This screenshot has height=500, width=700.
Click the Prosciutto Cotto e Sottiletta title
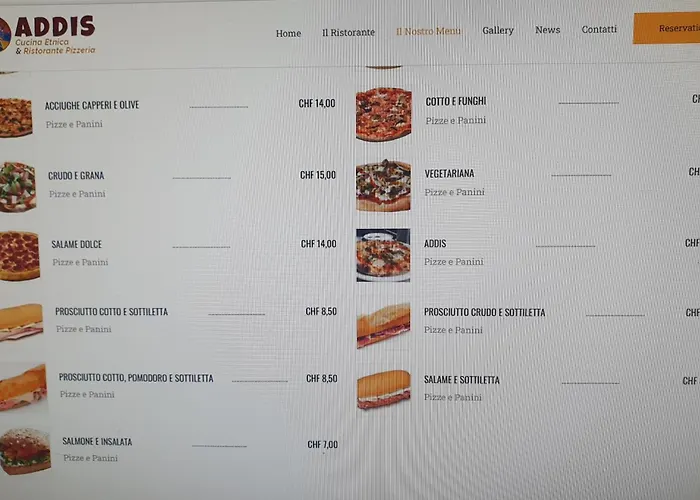[x=112, y=312]
